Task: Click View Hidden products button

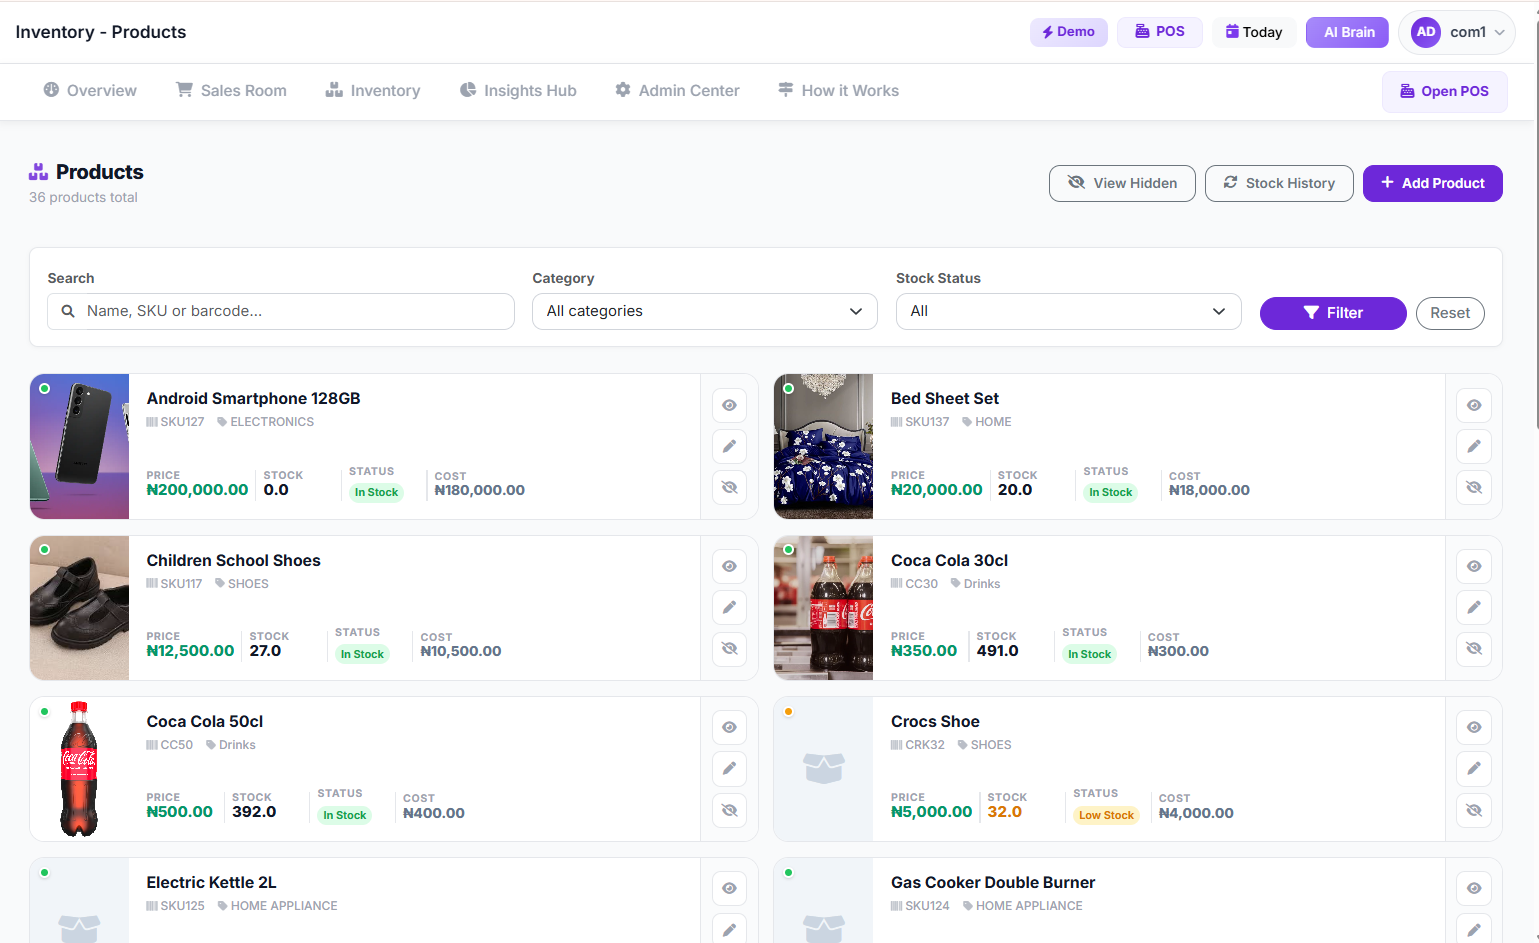Action: pyautogui.click(x=1122, y=183)
